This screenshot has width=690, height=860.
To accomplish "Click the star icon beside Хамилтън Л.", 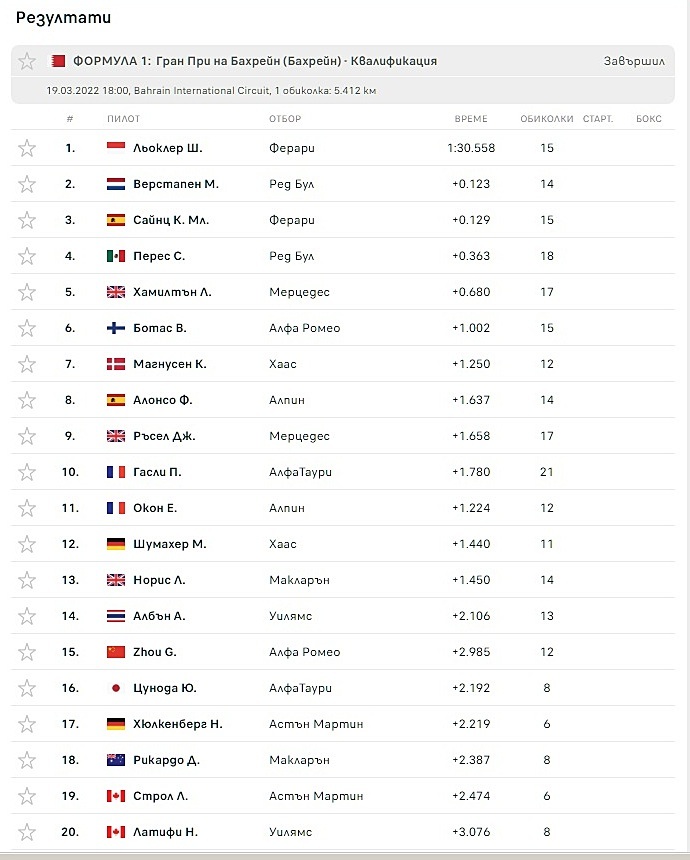I will 27,292.
